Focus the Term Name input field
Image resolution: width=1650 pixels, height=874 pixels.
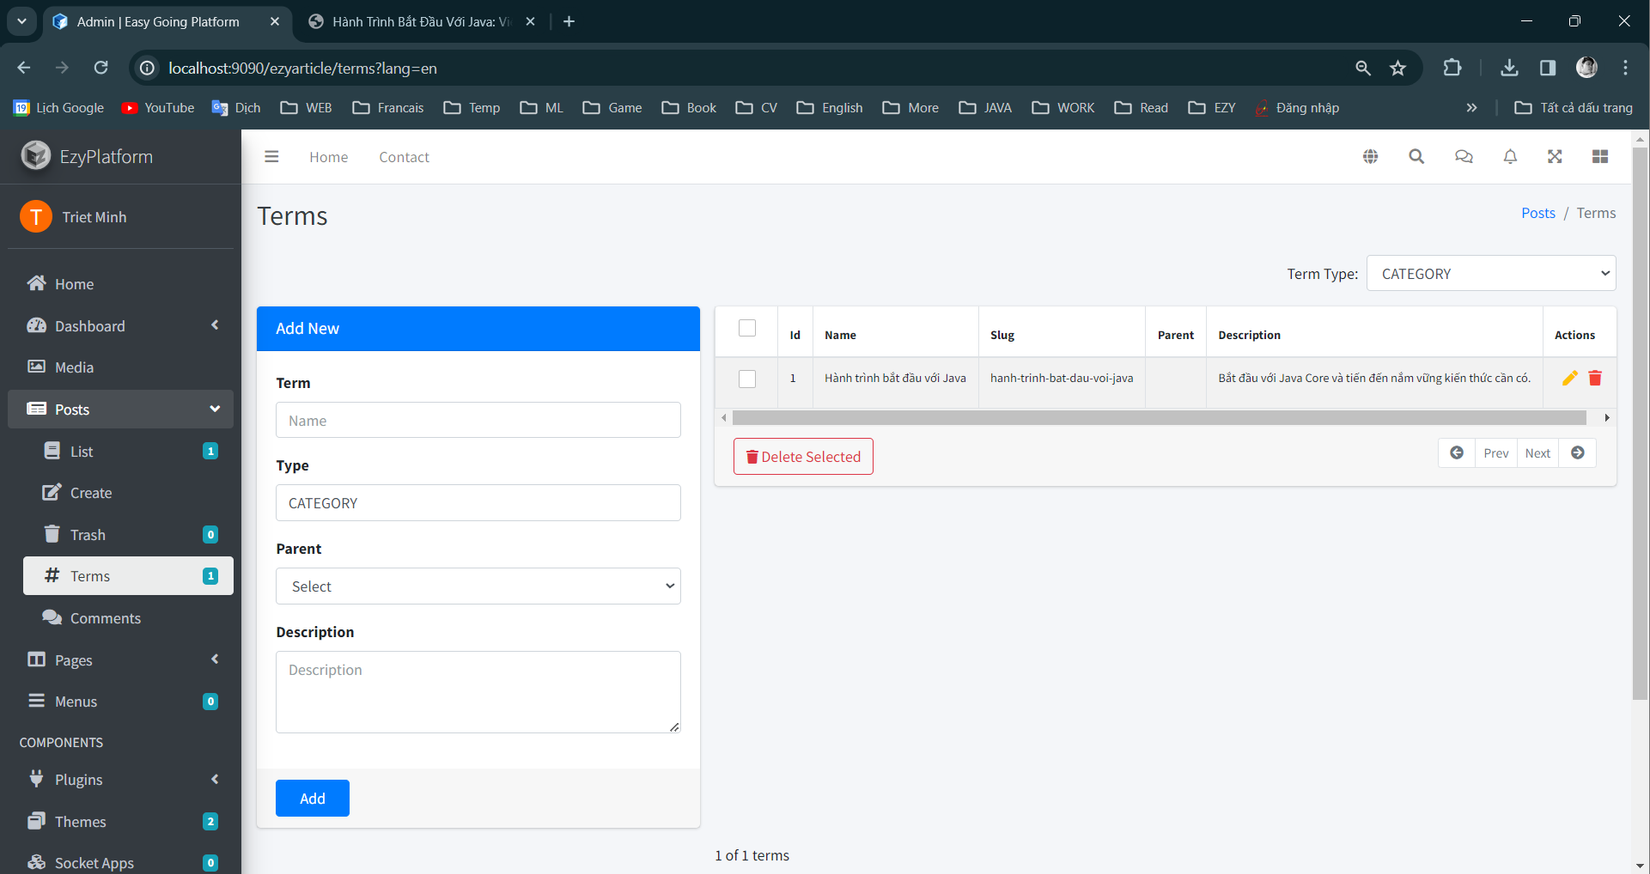coord(478,420)
